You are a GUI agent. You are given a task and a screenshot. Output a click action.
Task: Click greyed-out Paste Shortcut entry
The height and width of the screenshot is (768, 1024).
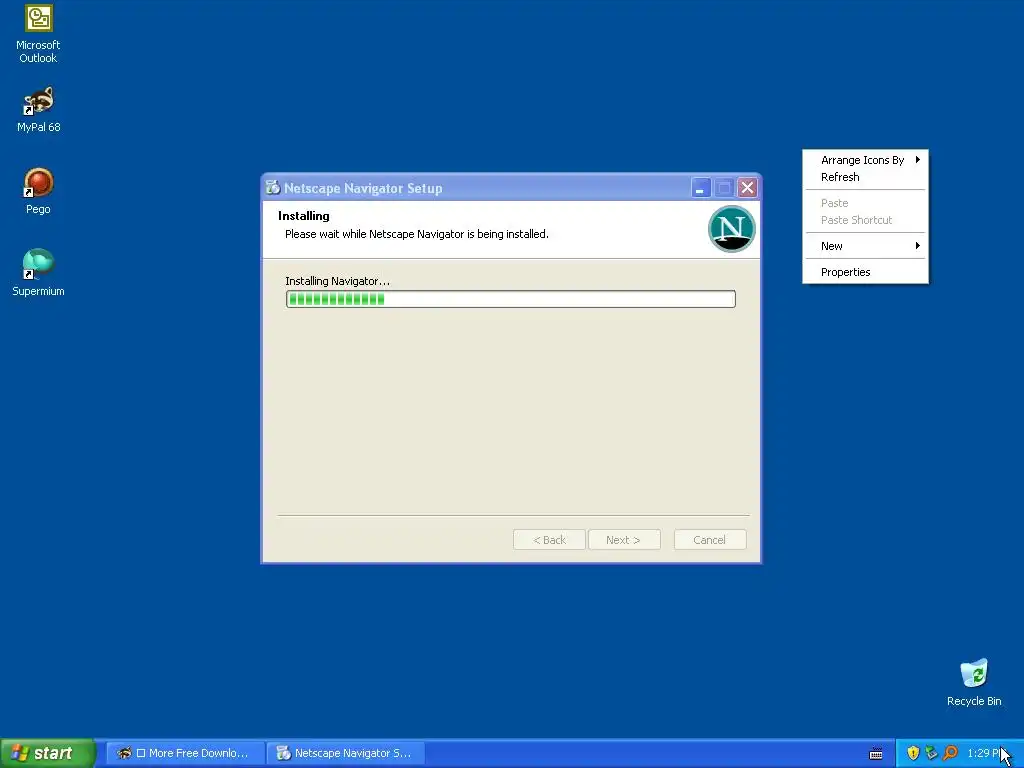(865, 220)
